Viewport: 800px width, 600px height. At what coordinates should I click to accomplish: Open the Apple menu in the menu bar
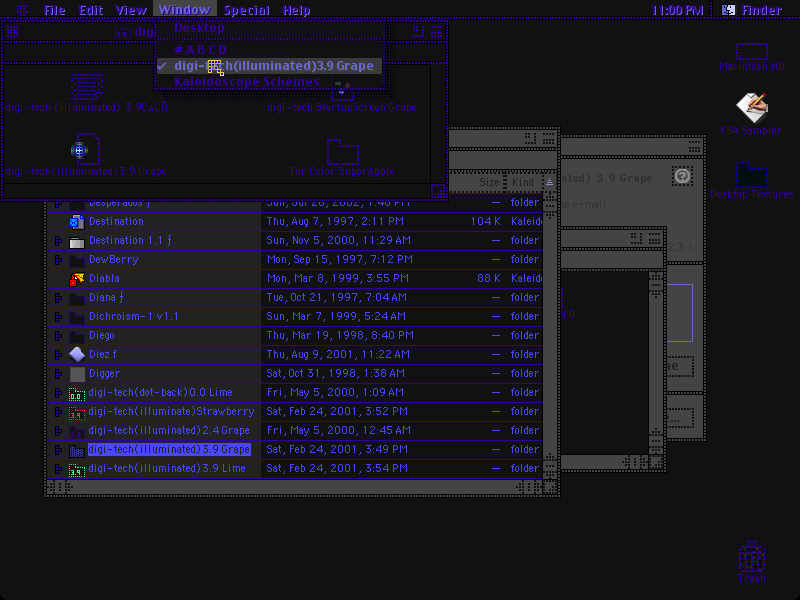(22, 9)
